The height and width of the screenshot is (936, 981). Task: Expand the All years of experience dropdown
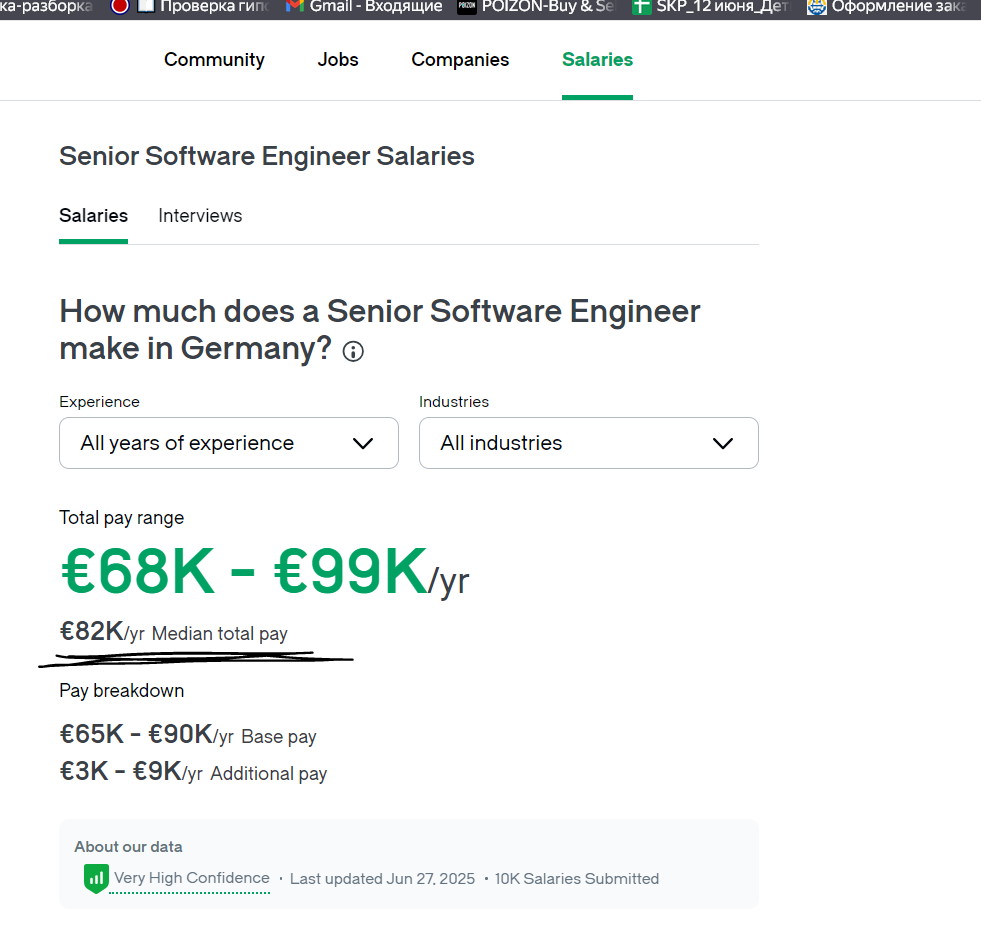(228, 443)
